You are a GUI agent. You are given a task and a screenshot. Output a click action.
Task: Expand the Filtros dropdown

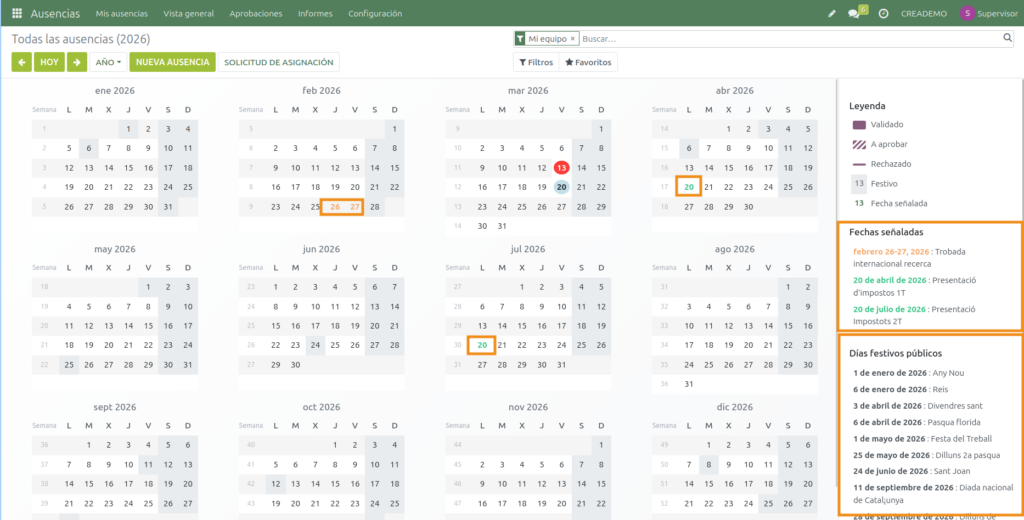(x=535, y=62)
